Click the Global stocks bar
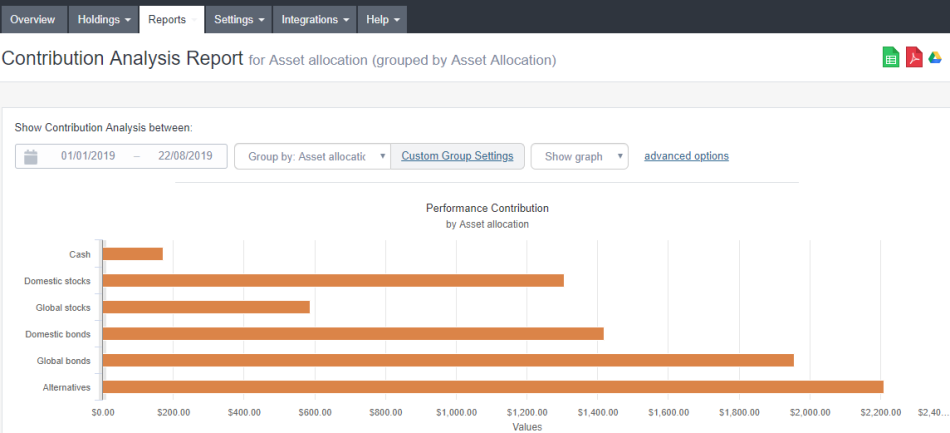950x433 pixels. [x=206, y=307]
